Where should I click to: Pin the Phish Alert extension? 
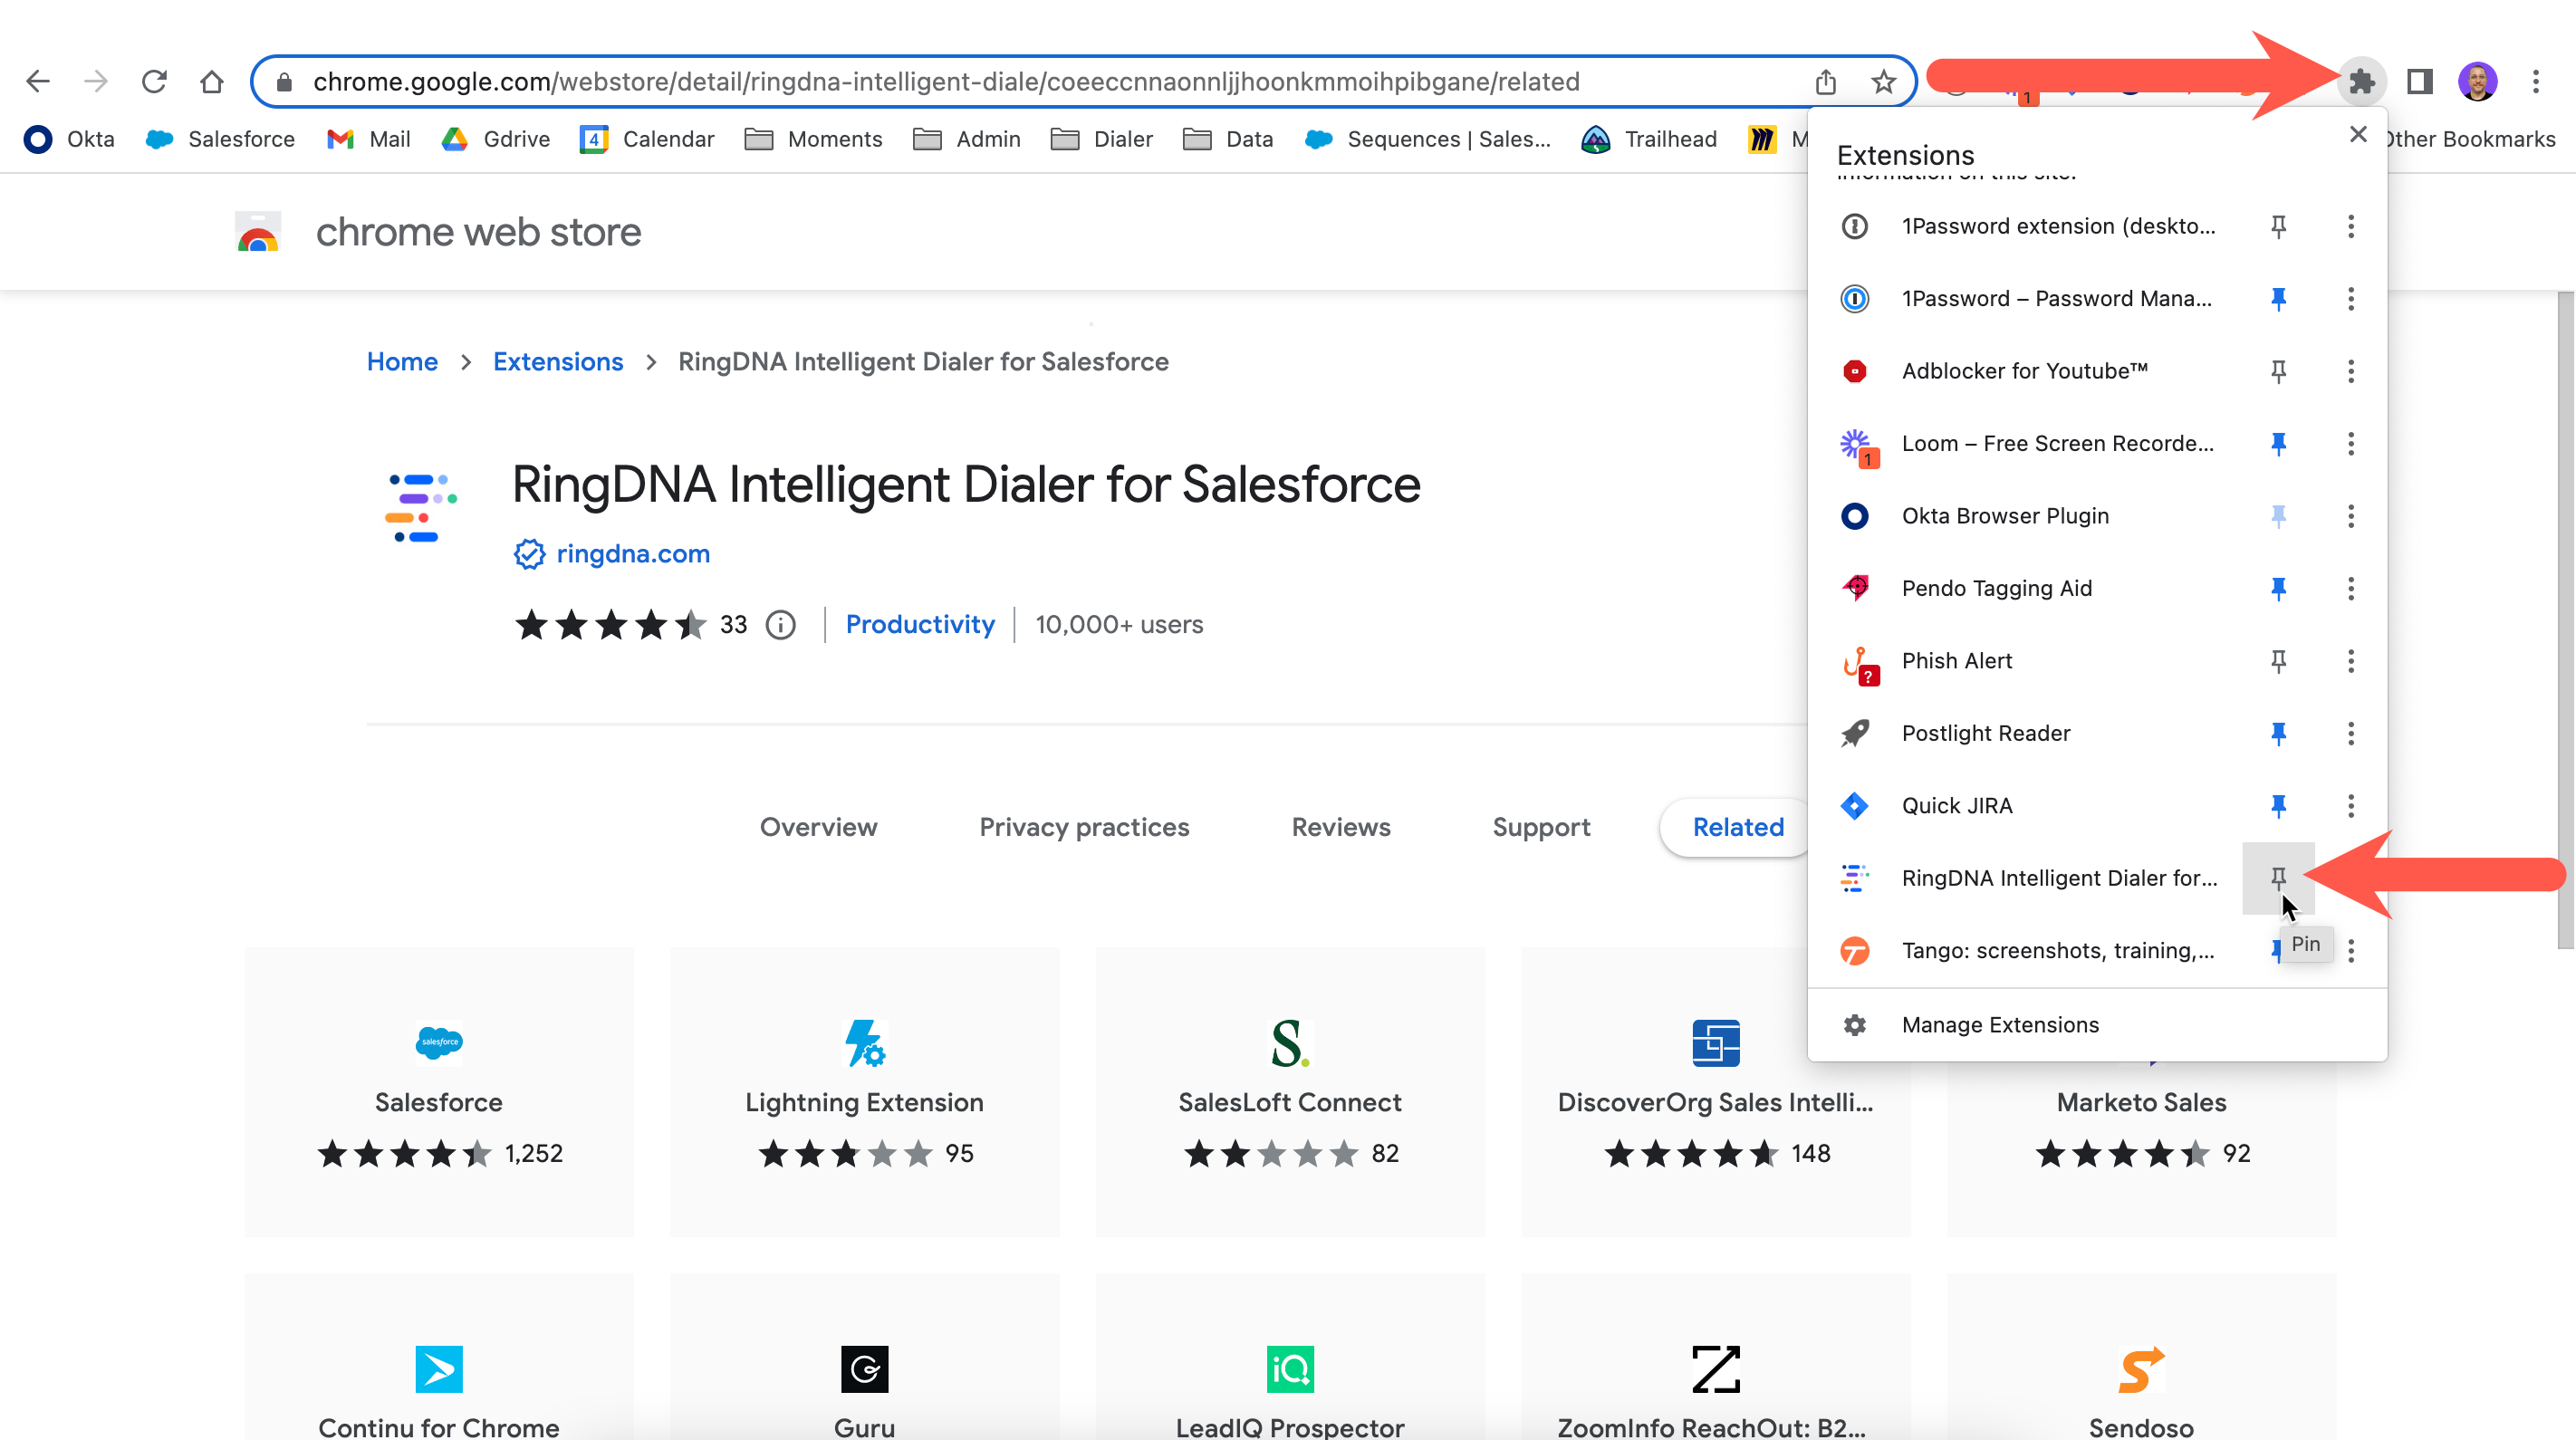(x=2278, y=661)
